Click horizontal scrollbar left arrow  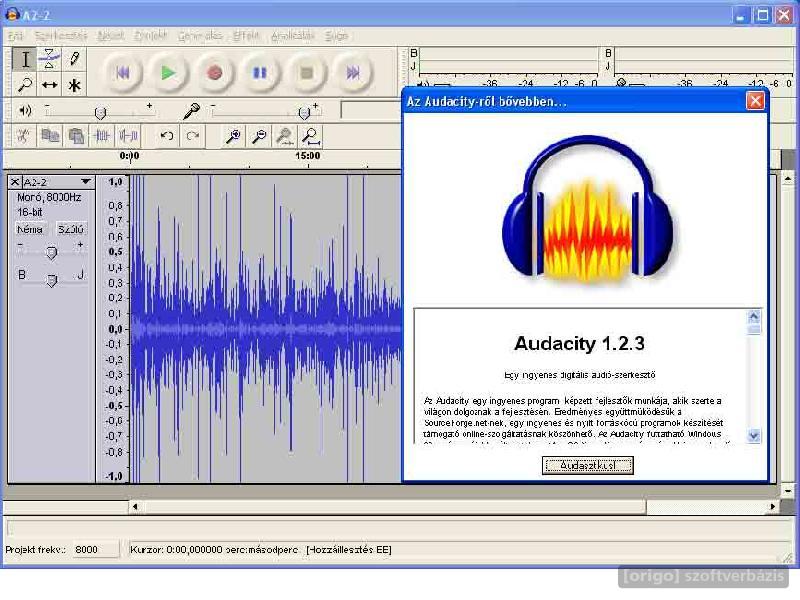[135, 507]
